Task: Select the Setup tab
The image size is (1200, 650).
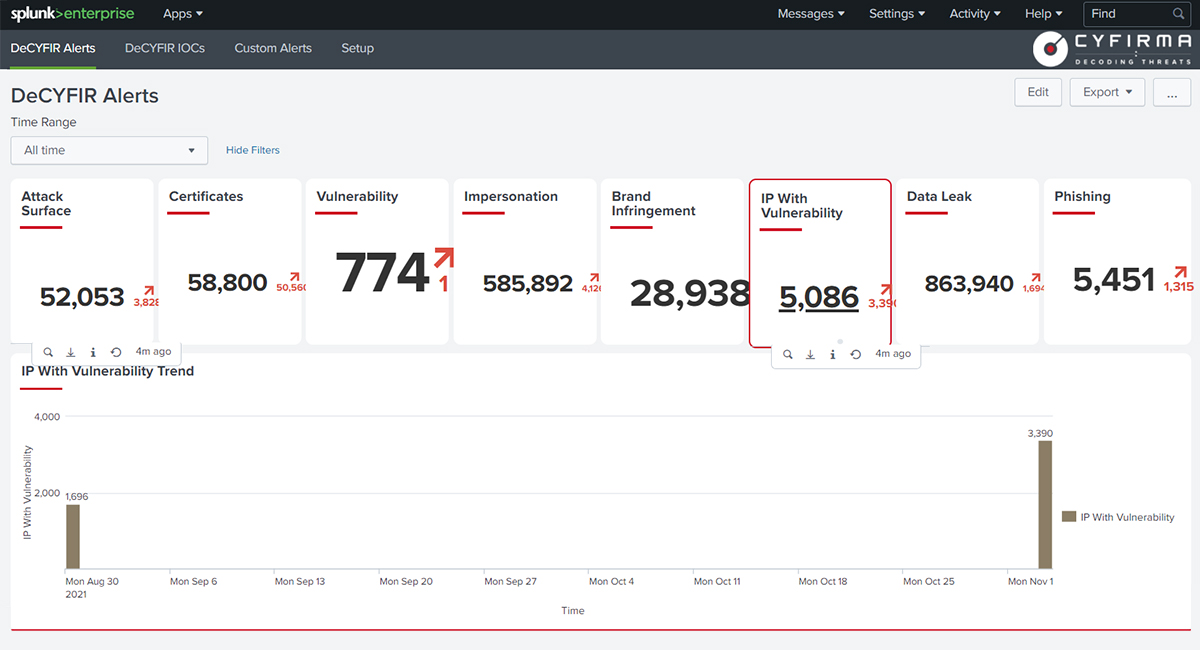Action: click(x=357, y=48)
